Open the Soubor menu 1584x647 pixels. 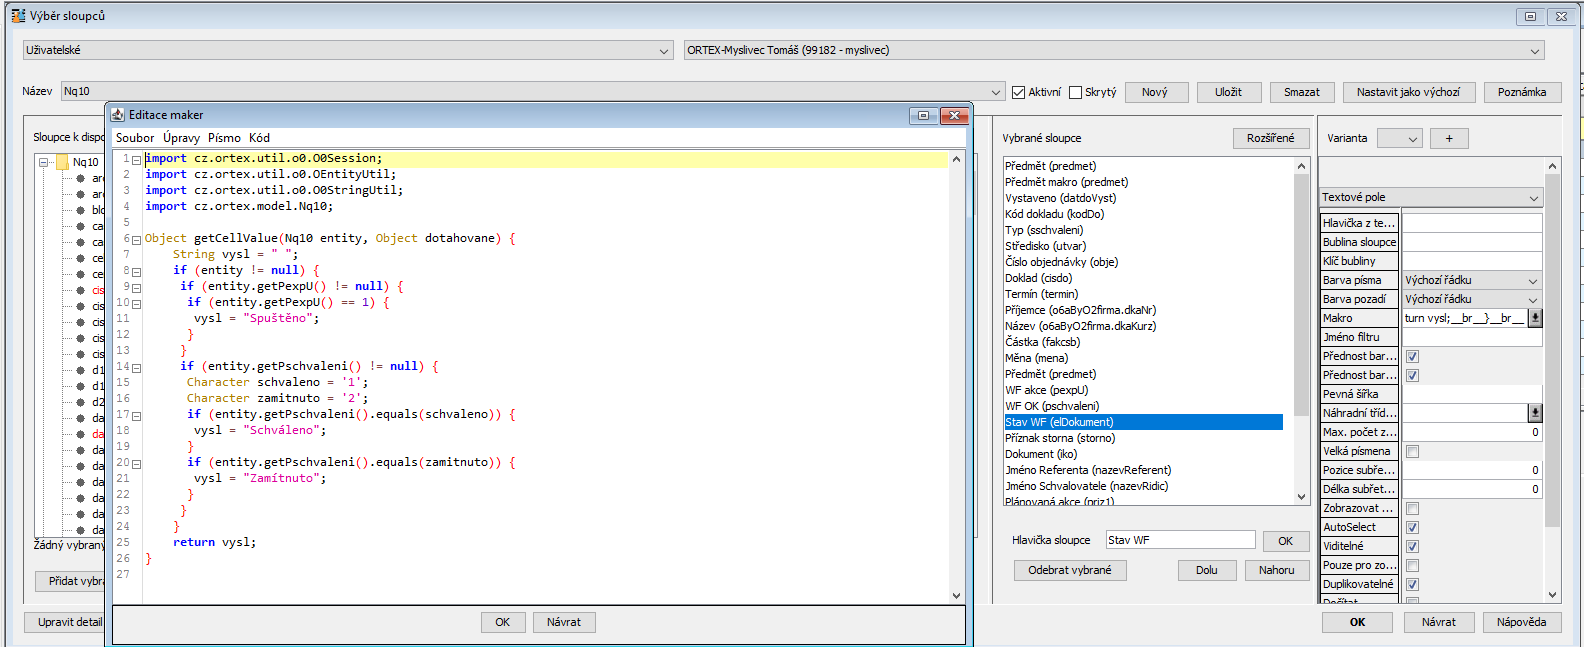[x=135, y=138]
